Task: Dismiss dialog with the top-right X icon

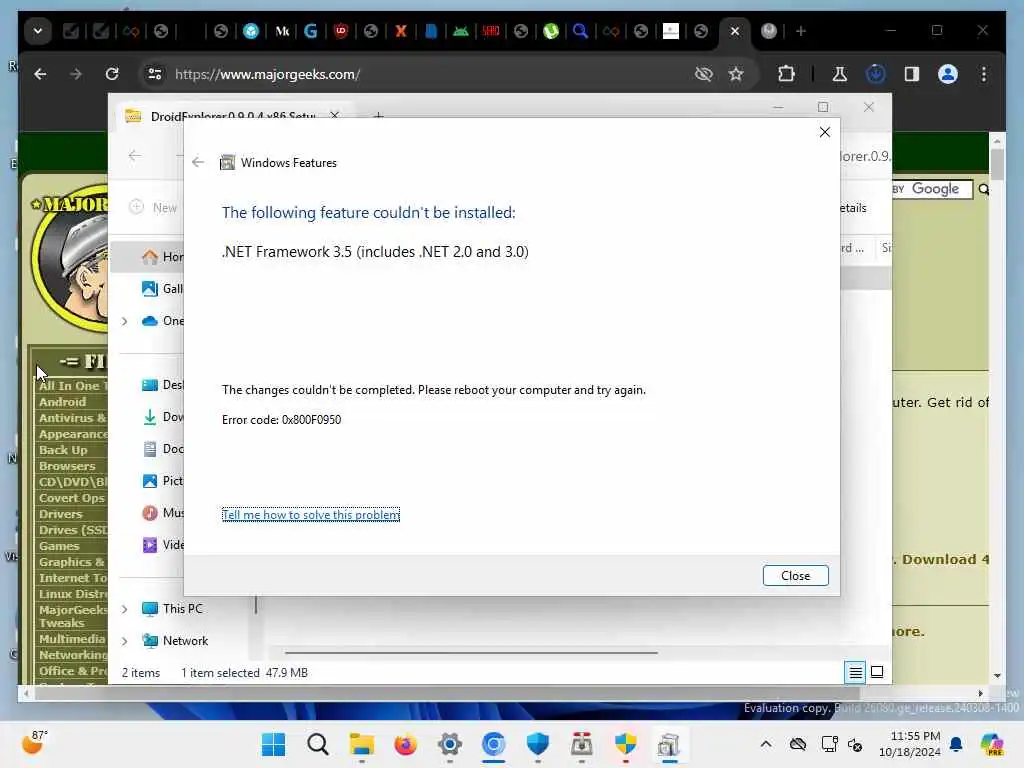Action: [x=824, y=132]
